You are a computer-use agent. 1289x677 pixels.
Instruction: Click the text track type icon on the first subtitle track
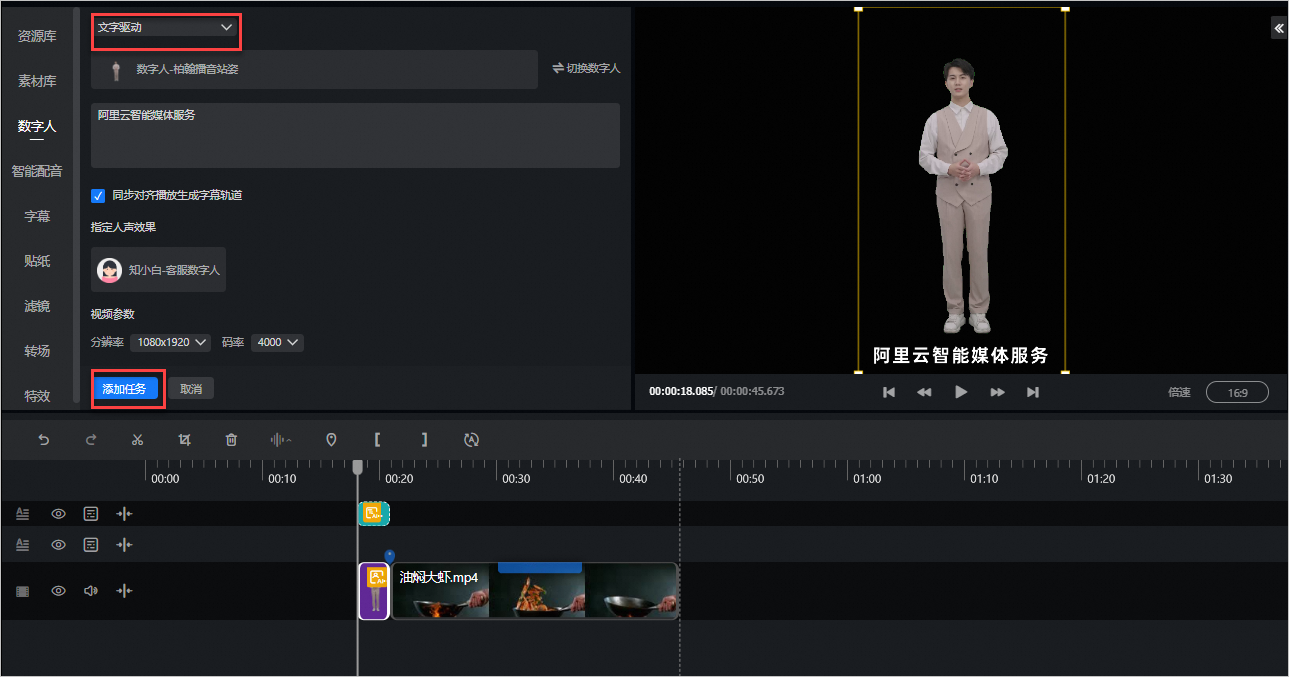pyautogui.click(x=23, y=514)
